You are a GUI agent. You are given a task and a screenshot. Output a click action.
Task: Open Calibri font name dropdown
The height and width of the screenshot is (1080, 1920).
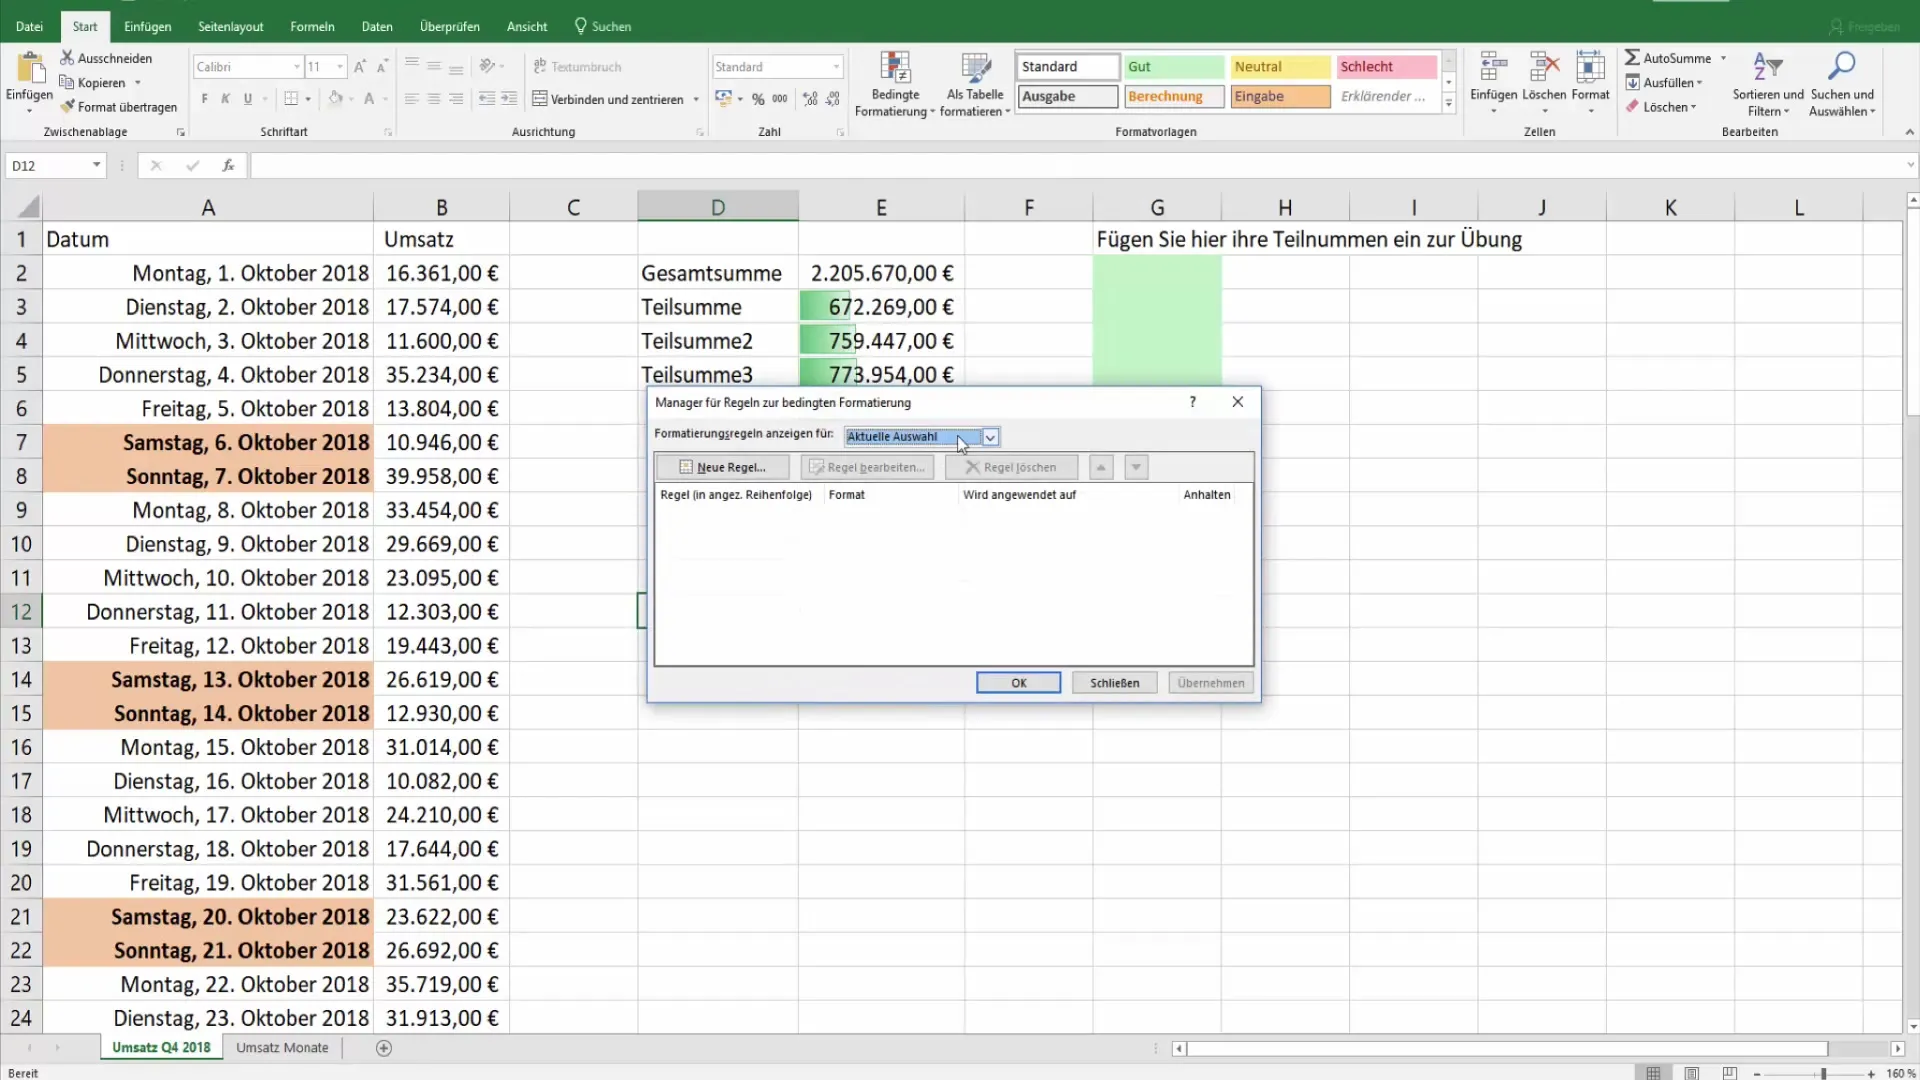[x=297, y=67]
